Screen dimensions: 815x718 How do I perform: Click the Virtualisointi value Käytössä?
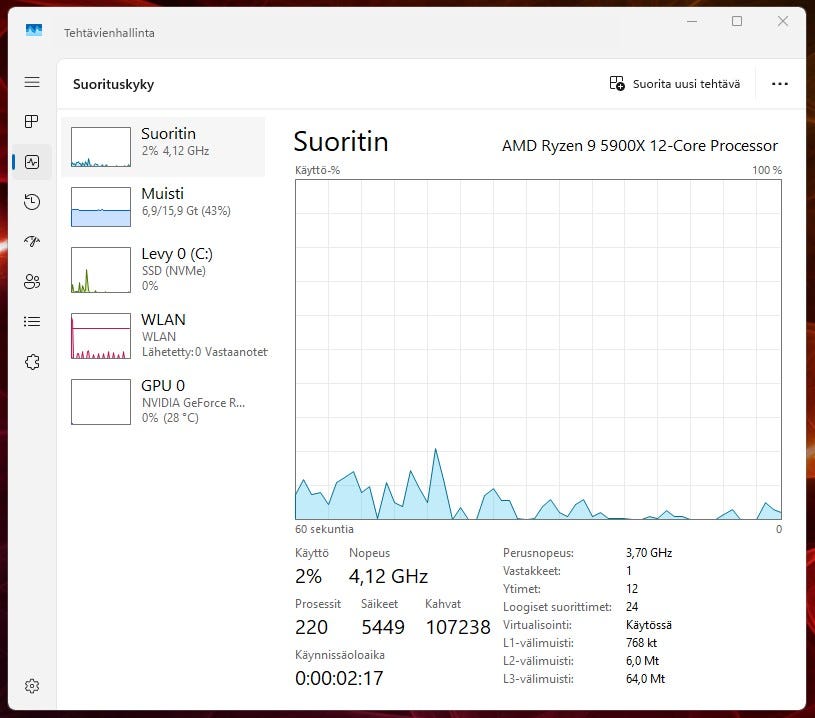(649, 625)
